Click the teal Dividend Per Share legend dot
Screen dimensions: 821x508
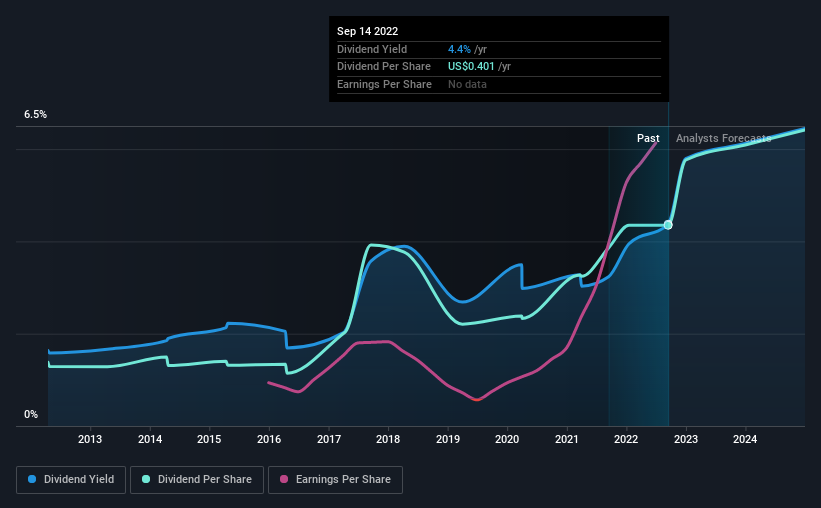(147, 480)
